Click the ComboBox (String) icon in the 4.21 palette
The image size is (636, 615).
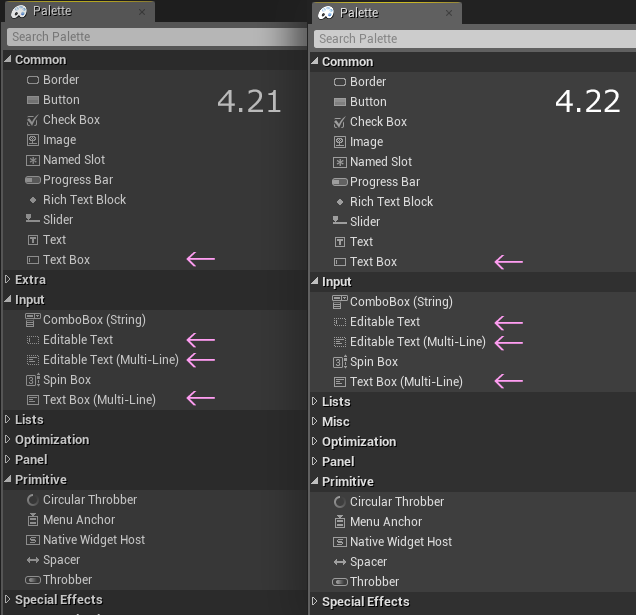click(x=33, y=320)
